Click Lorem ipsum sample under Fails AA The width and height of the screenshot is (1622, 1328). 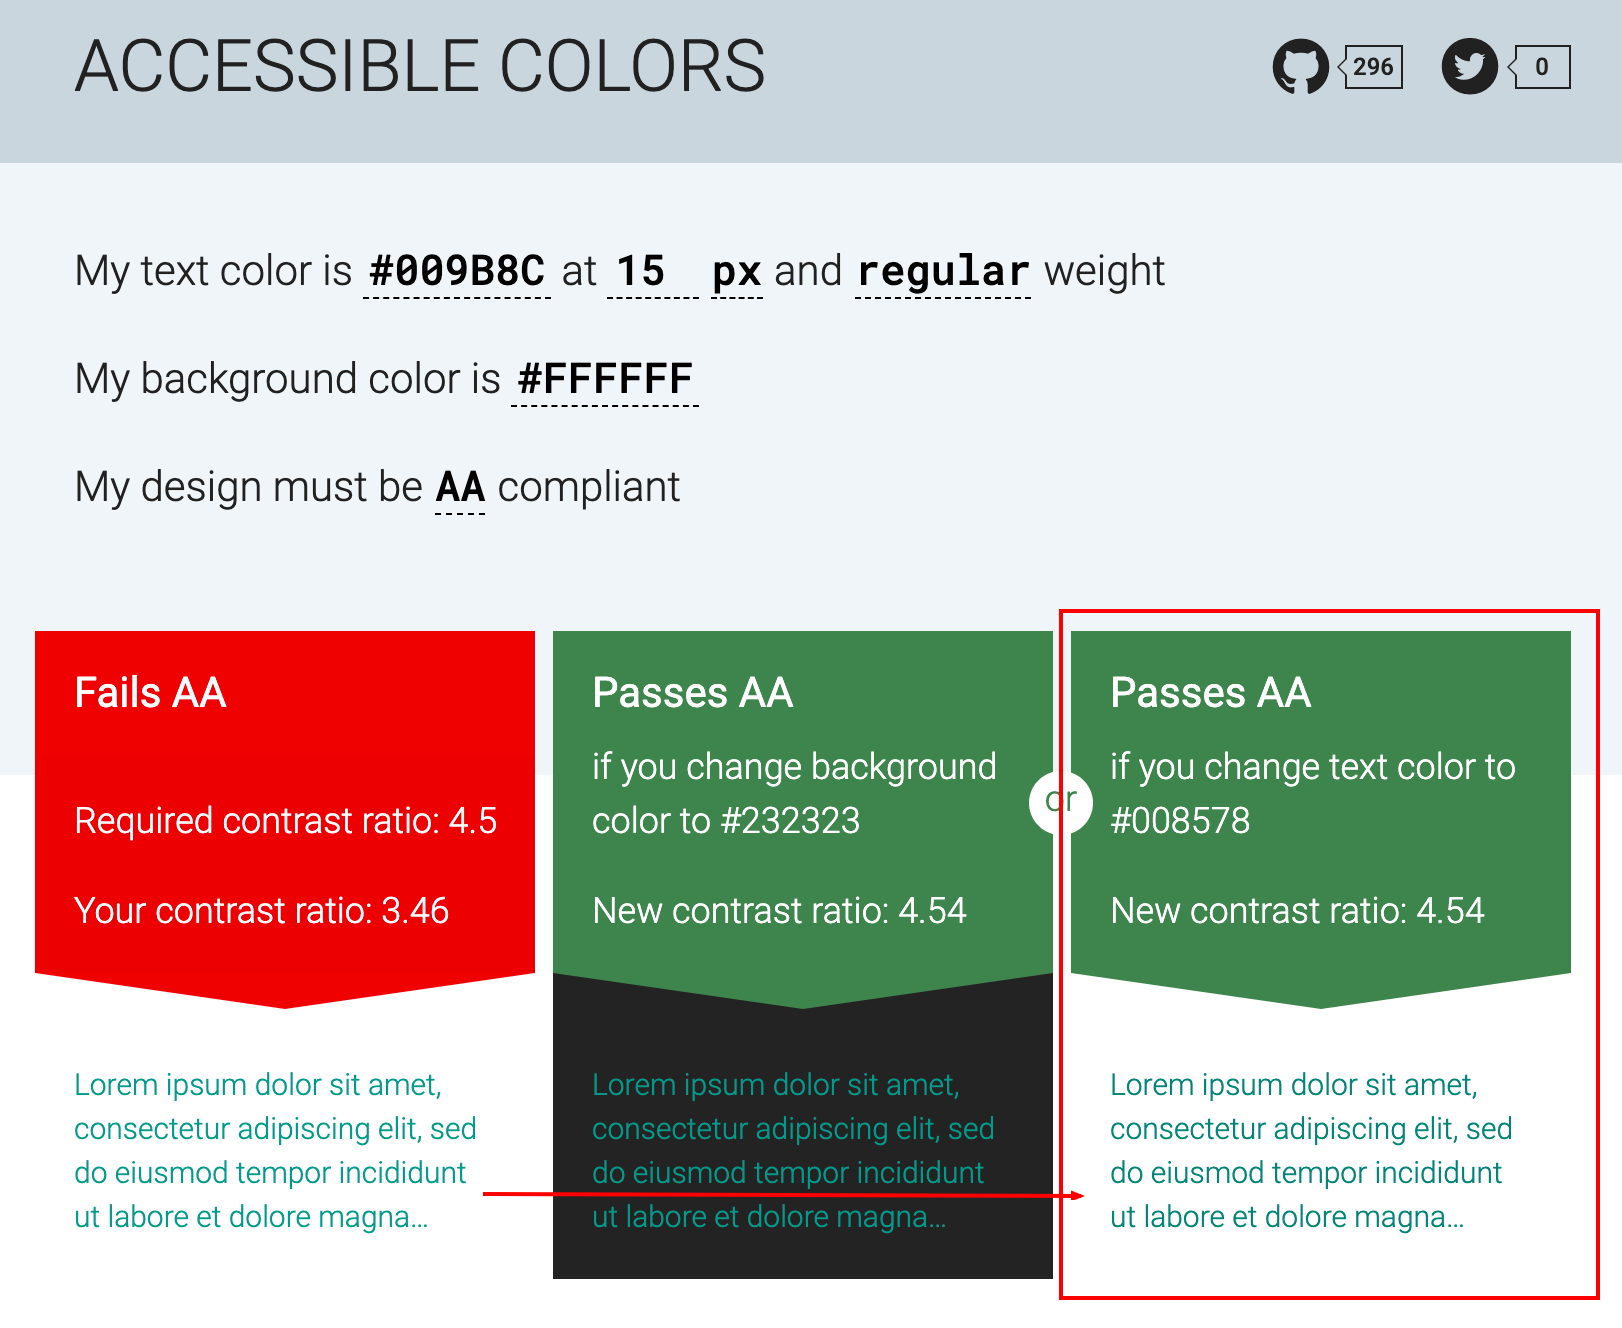pyautogui.click(x=275, y=1150)
